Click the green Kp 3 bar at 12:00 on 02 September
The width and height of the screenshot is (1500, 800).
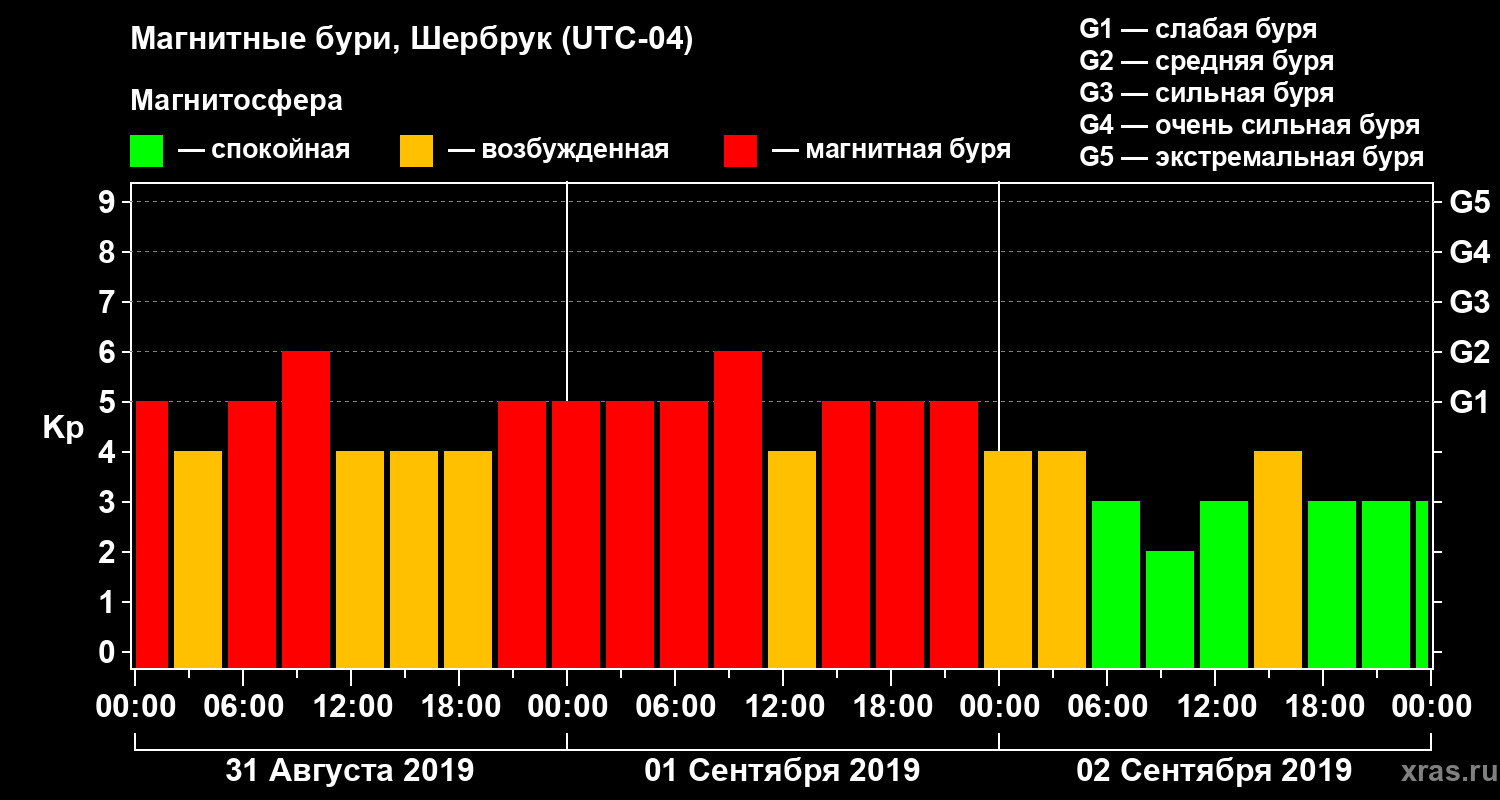click(1224, 585)
